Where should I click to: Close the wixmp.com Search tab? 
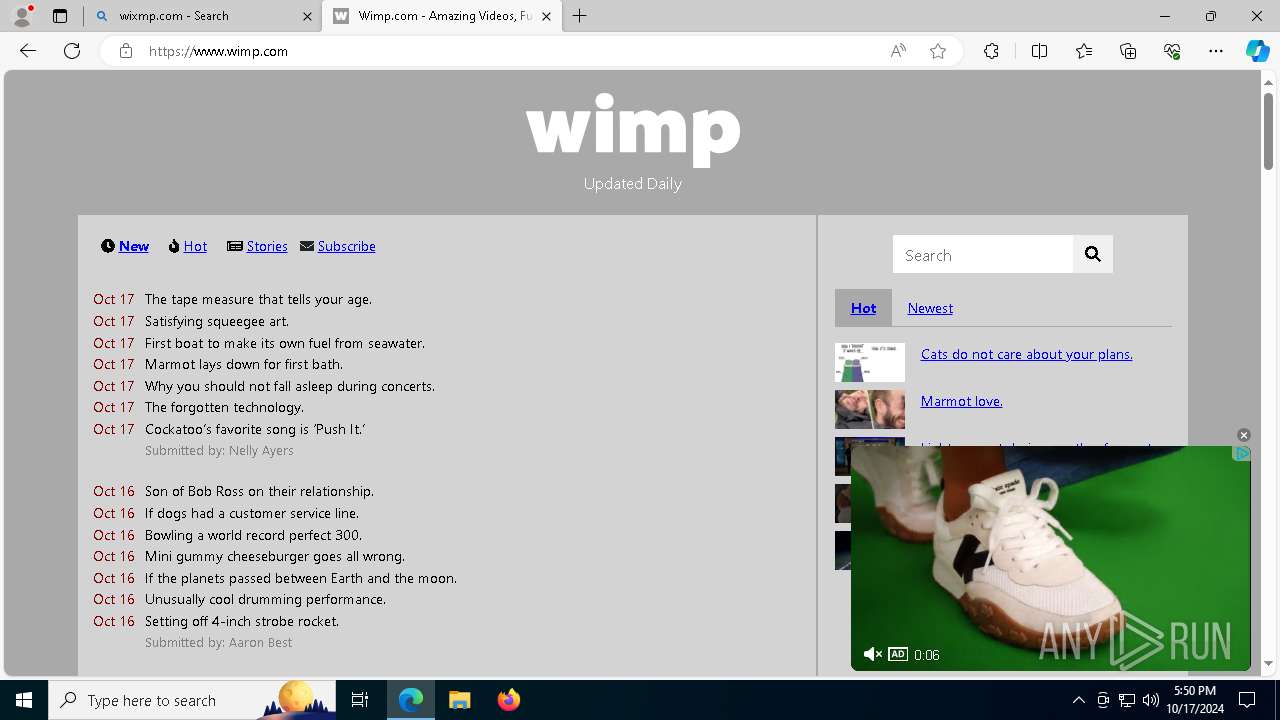click(307, 16)
